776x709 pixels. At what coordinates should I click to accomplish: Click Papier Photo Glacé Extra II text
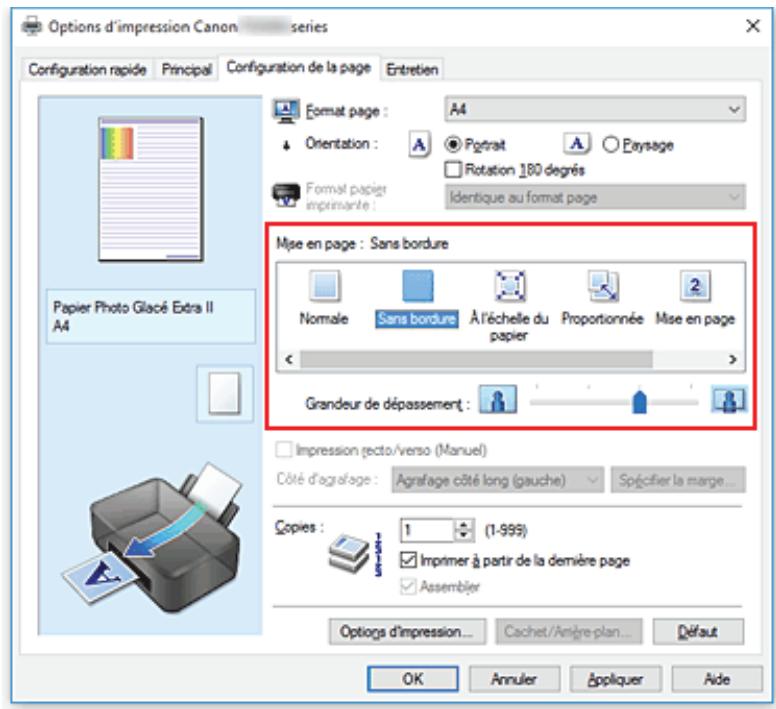pyautogui.click(x=133, y=307)
